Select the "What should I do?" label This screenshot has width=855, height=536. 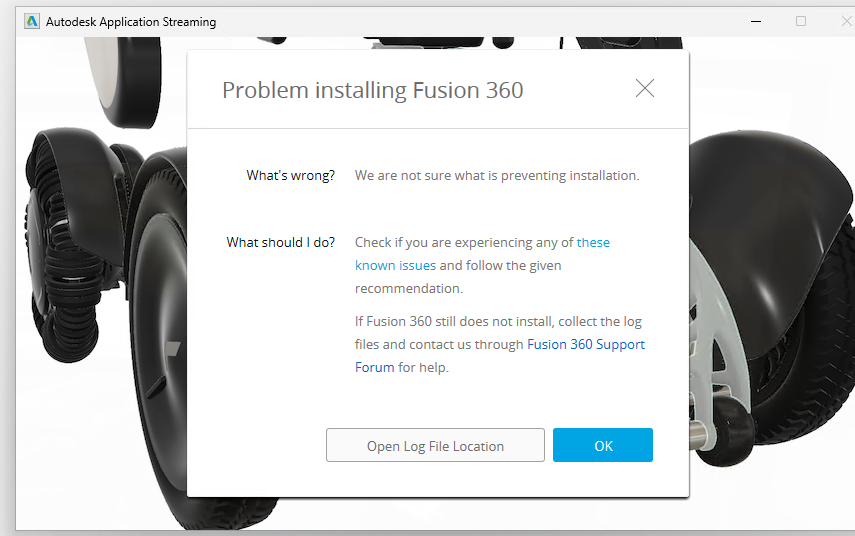point(281,242)
